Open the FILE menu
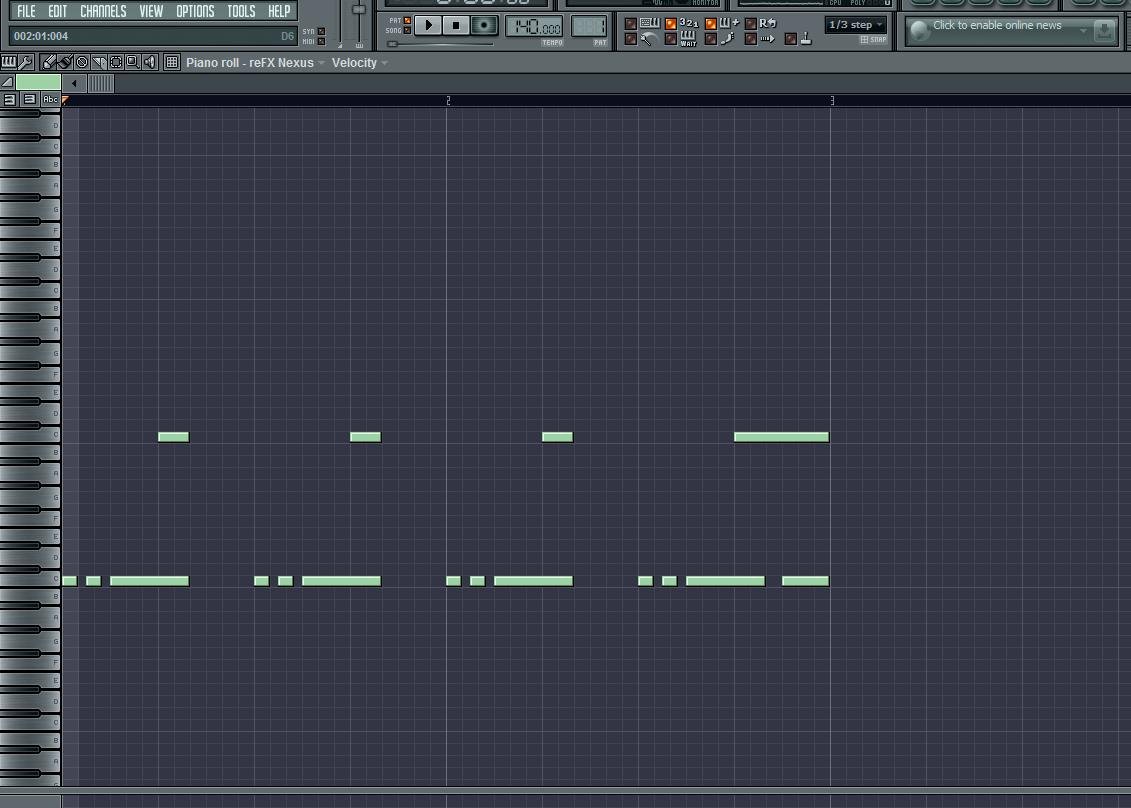The width and height of the screenshot is (1131, 808). pyautogui.click(x=26, y=11)
